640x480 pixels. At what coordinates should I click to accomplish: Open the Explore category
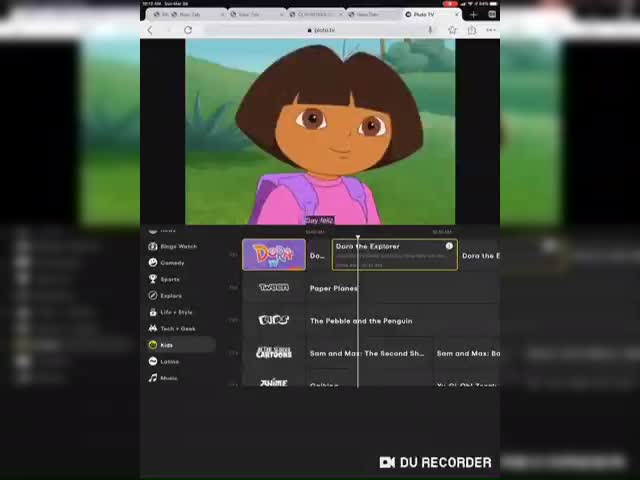coord(165,296)
